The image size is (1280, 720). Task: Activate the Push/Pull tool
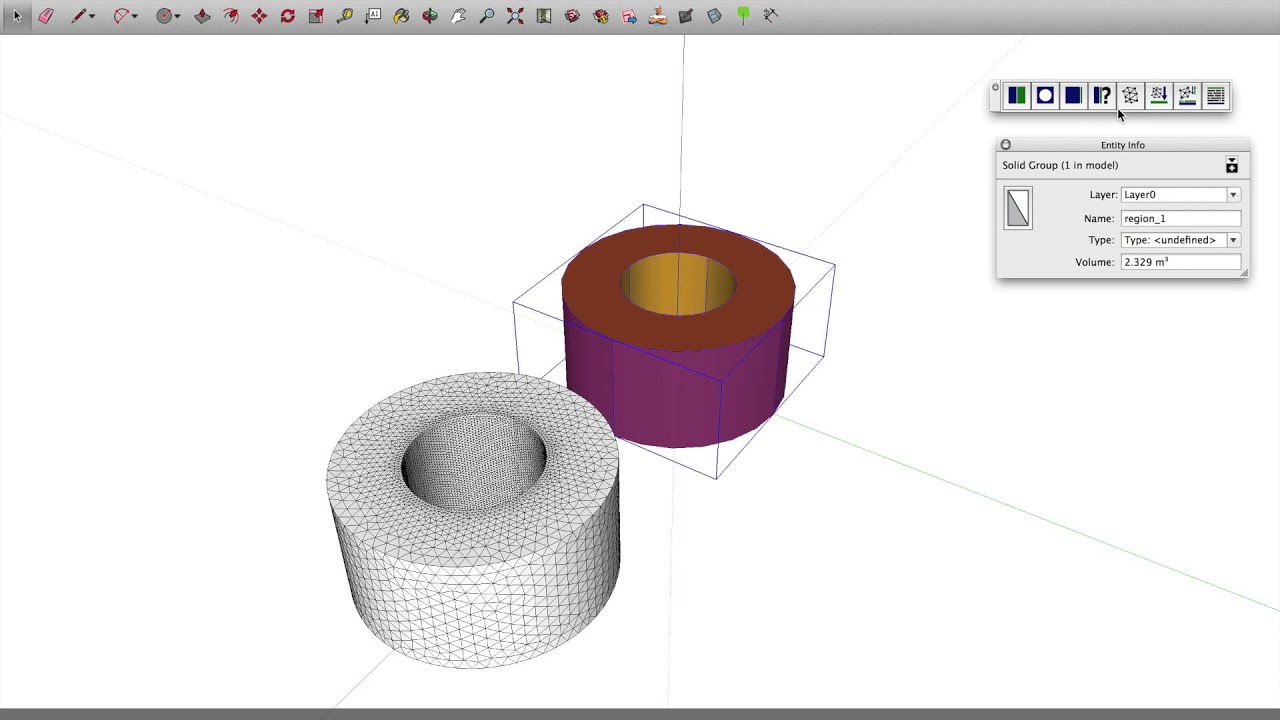coord(202,15)
